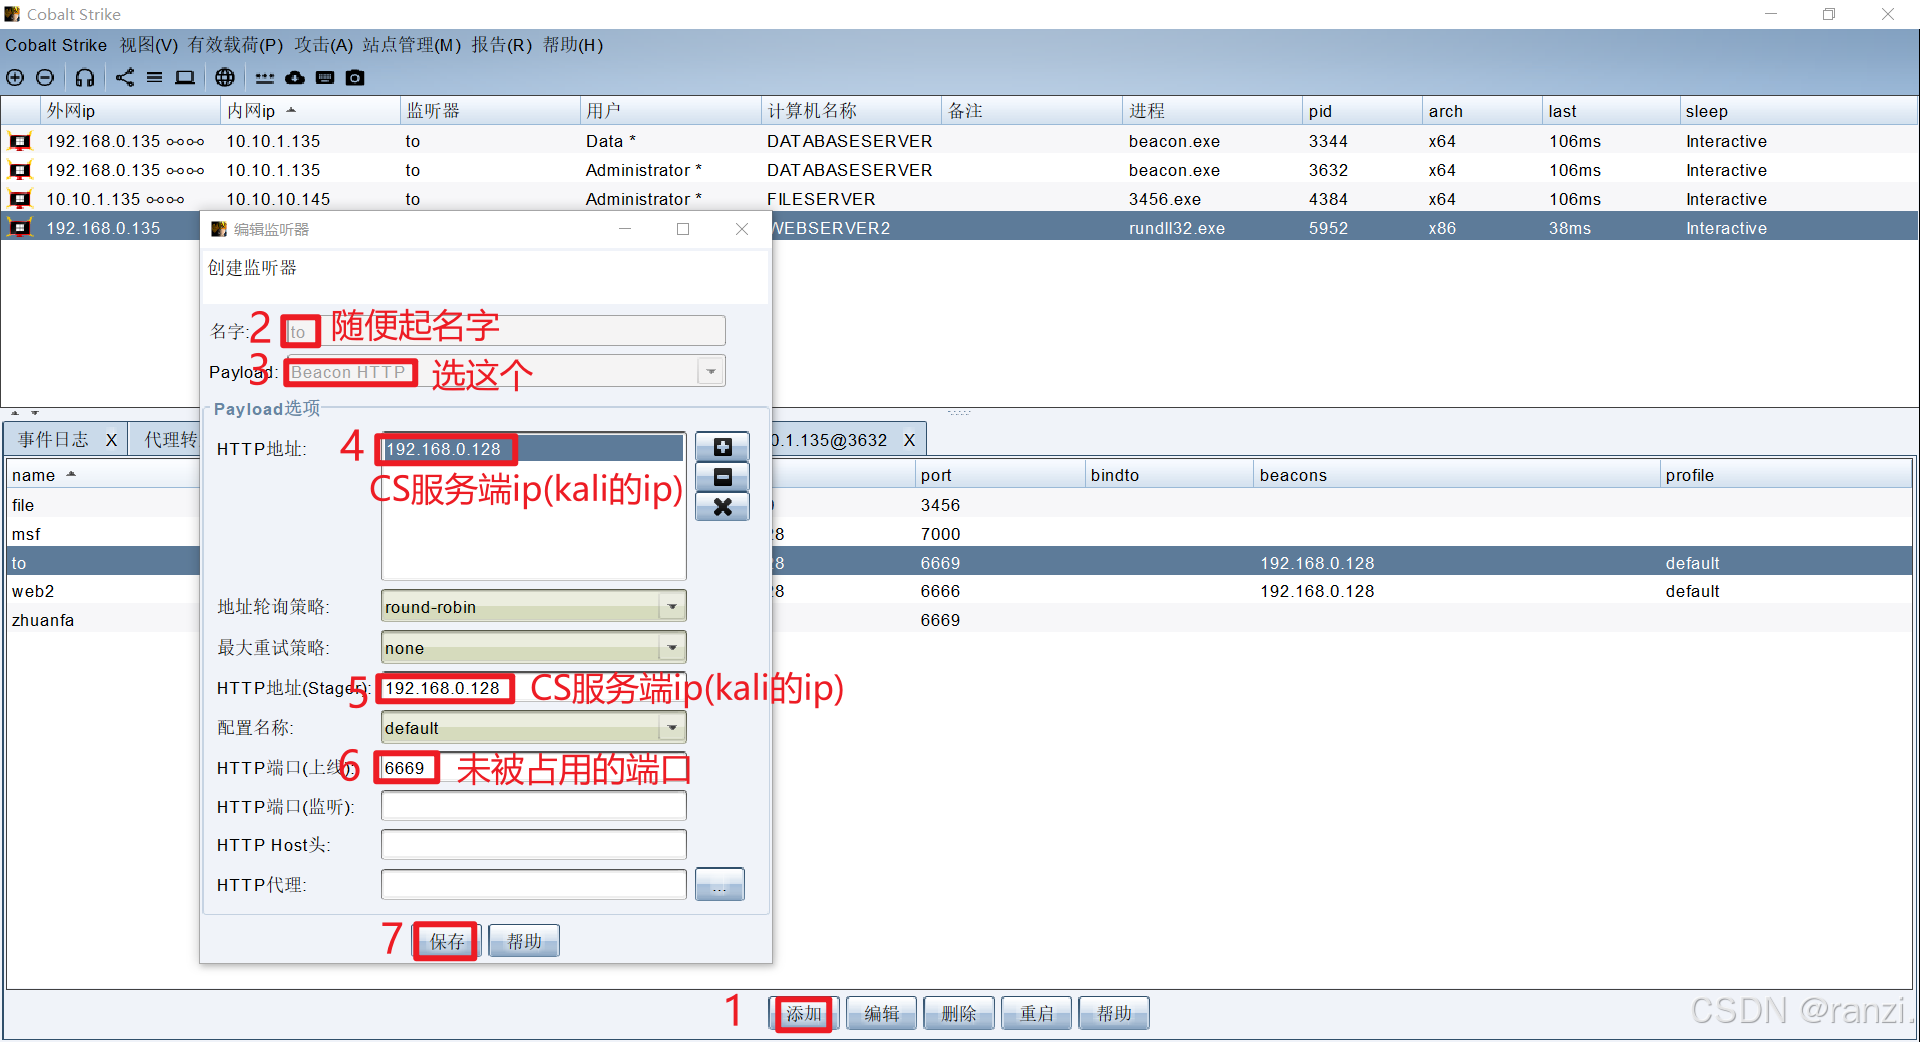Switch to the 0.1.135@3632 beacon tab
Image resolution: width=1920 pixels, height=1042 pixels.
[x=830, y=440]
